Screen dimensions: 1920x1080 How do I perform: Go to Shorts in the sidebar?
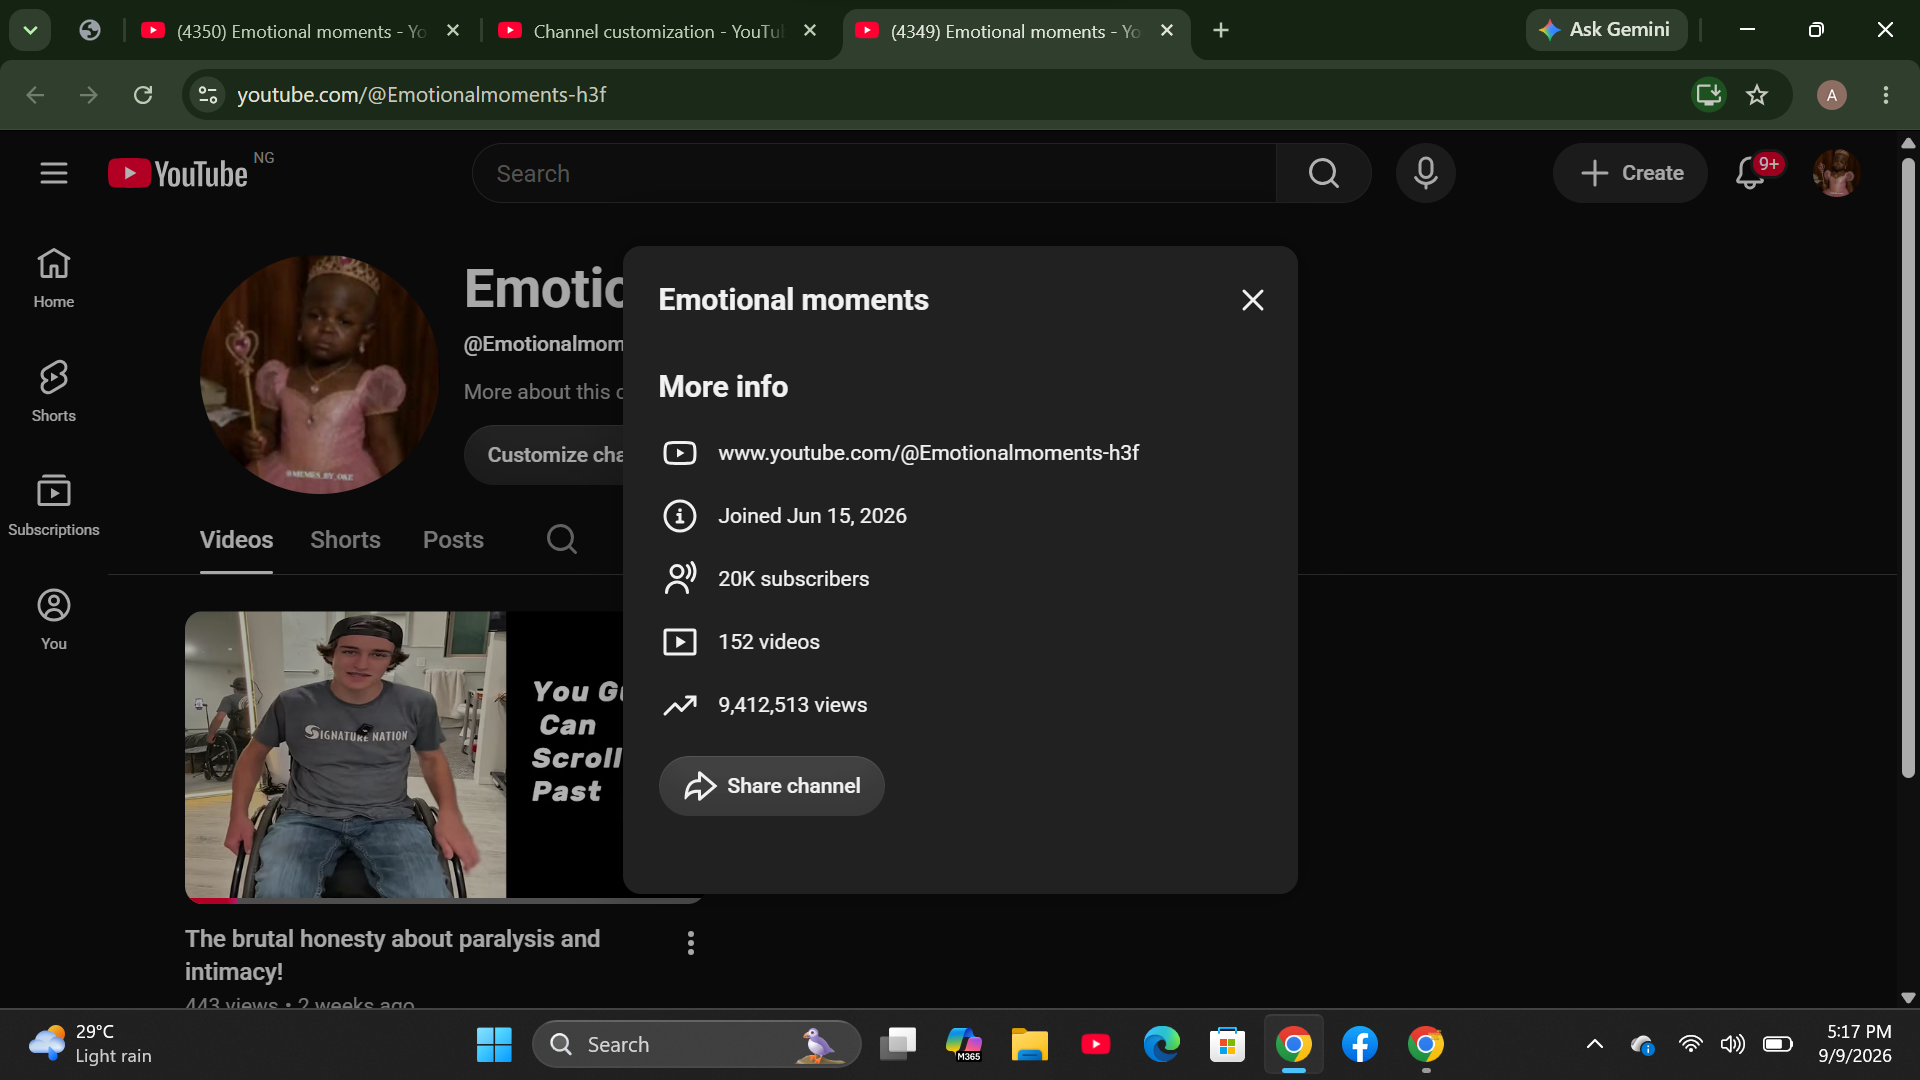click(x=54, y=391)
